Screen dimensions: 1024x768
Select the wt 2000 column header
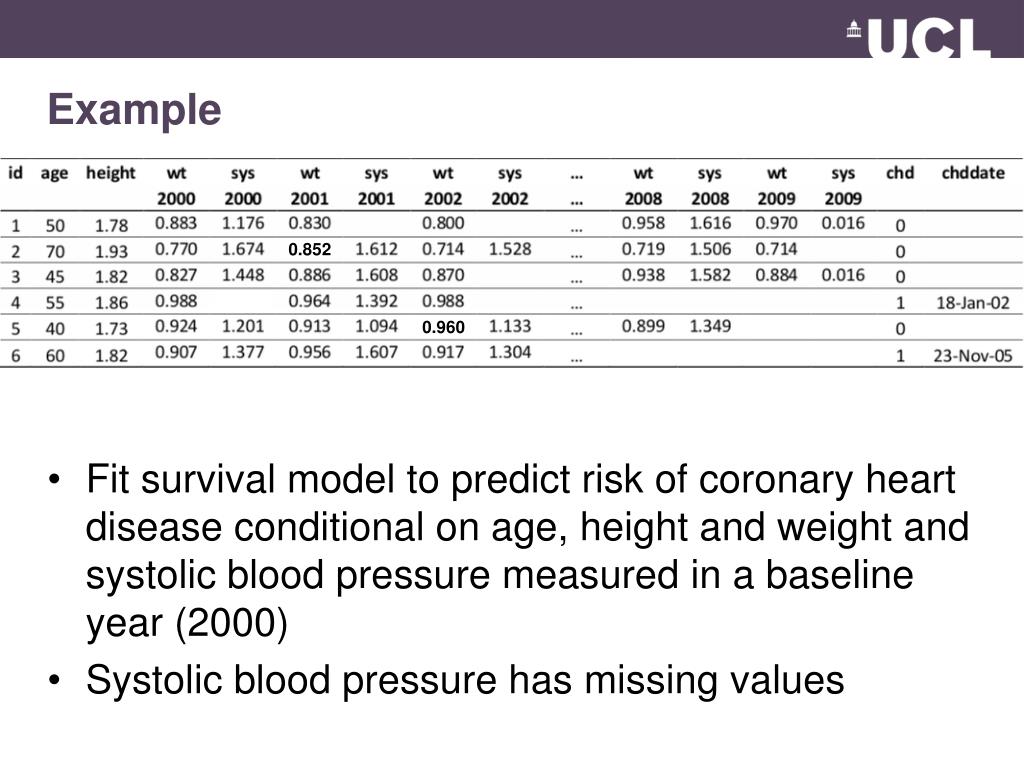pos(176,185)
